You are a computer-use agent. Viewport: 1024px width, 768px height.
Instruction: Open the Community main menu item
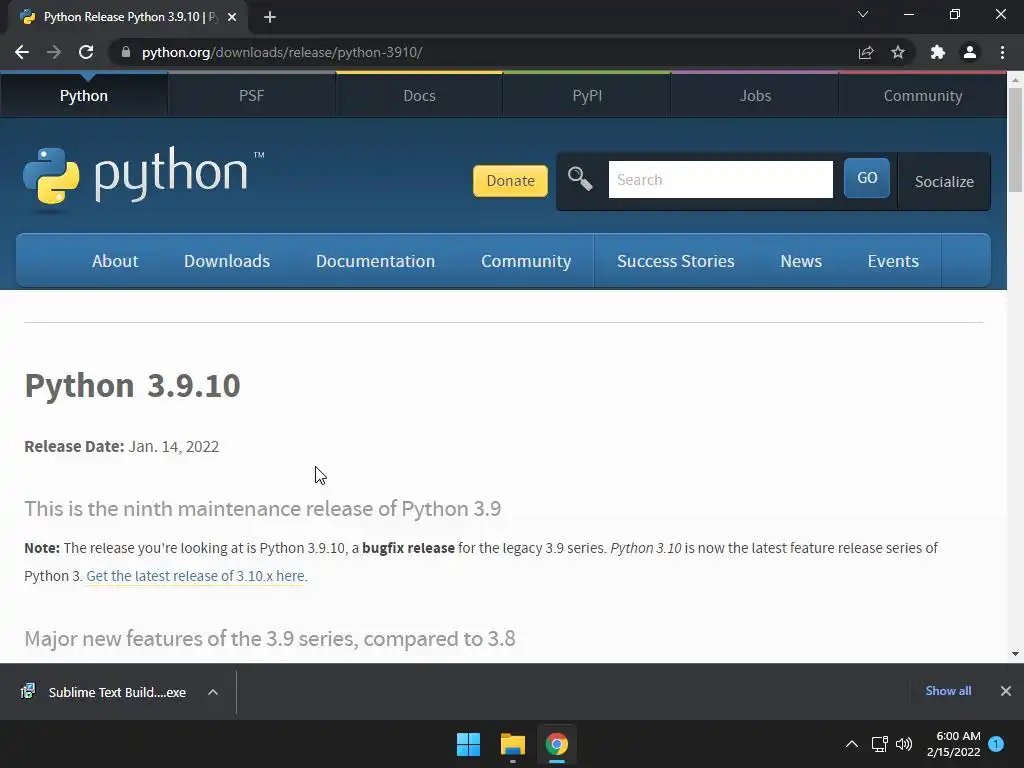526,261
